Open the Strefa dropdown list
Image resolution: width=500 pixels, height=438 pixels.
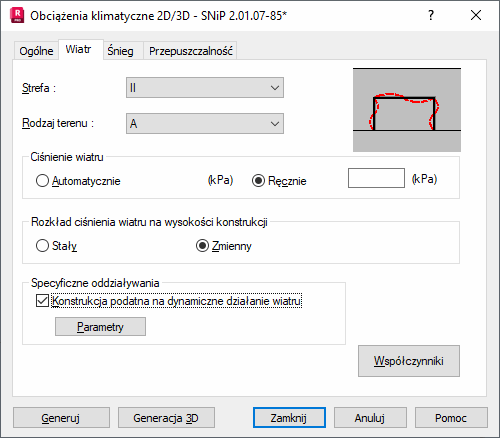[205, 88]
